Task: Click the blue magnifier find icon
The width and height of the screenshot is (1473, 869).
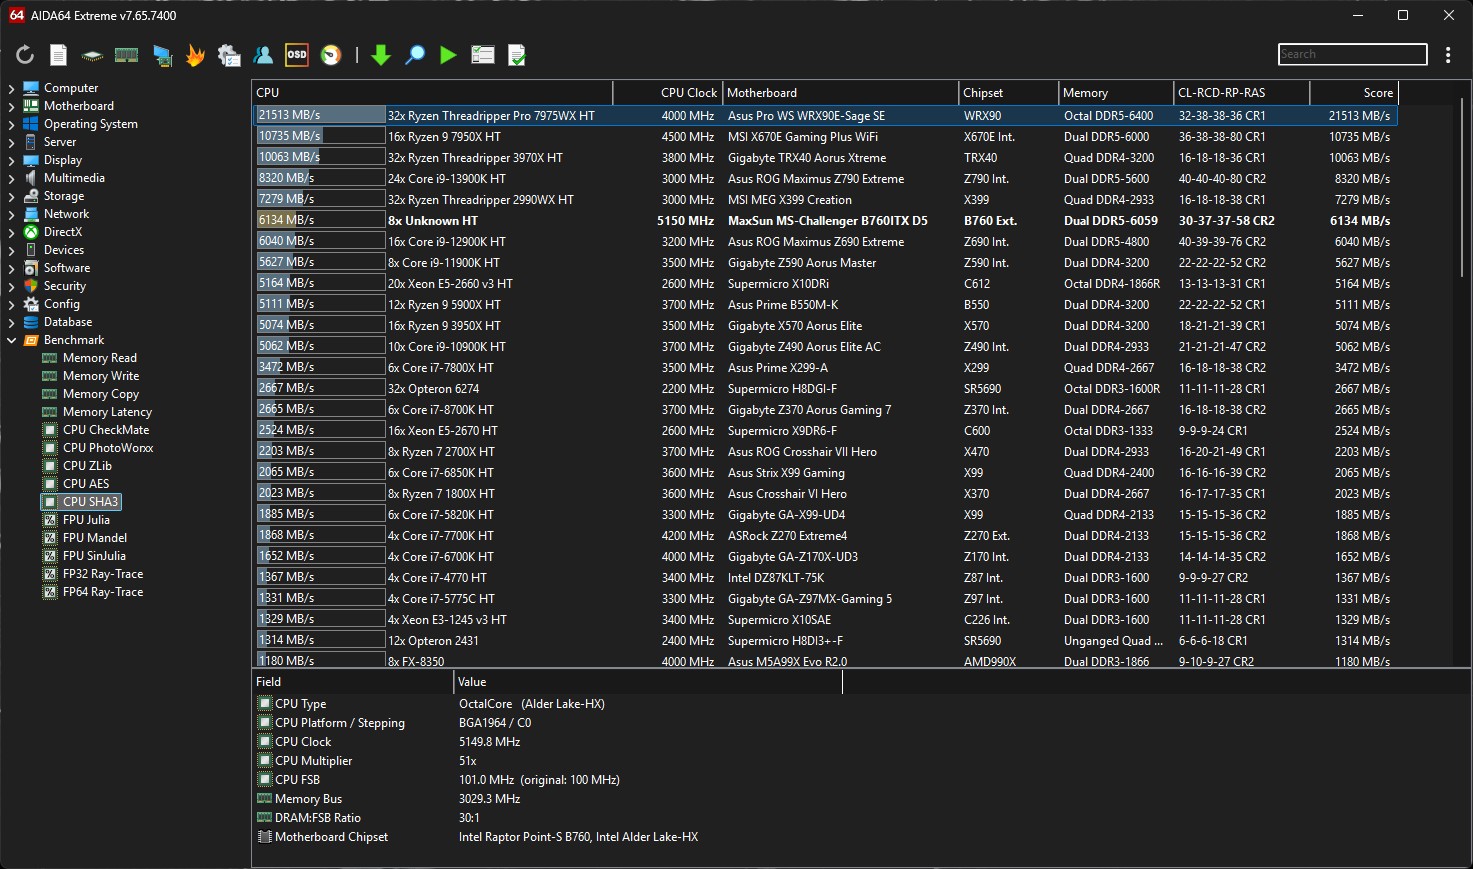Action: [415, 55]
